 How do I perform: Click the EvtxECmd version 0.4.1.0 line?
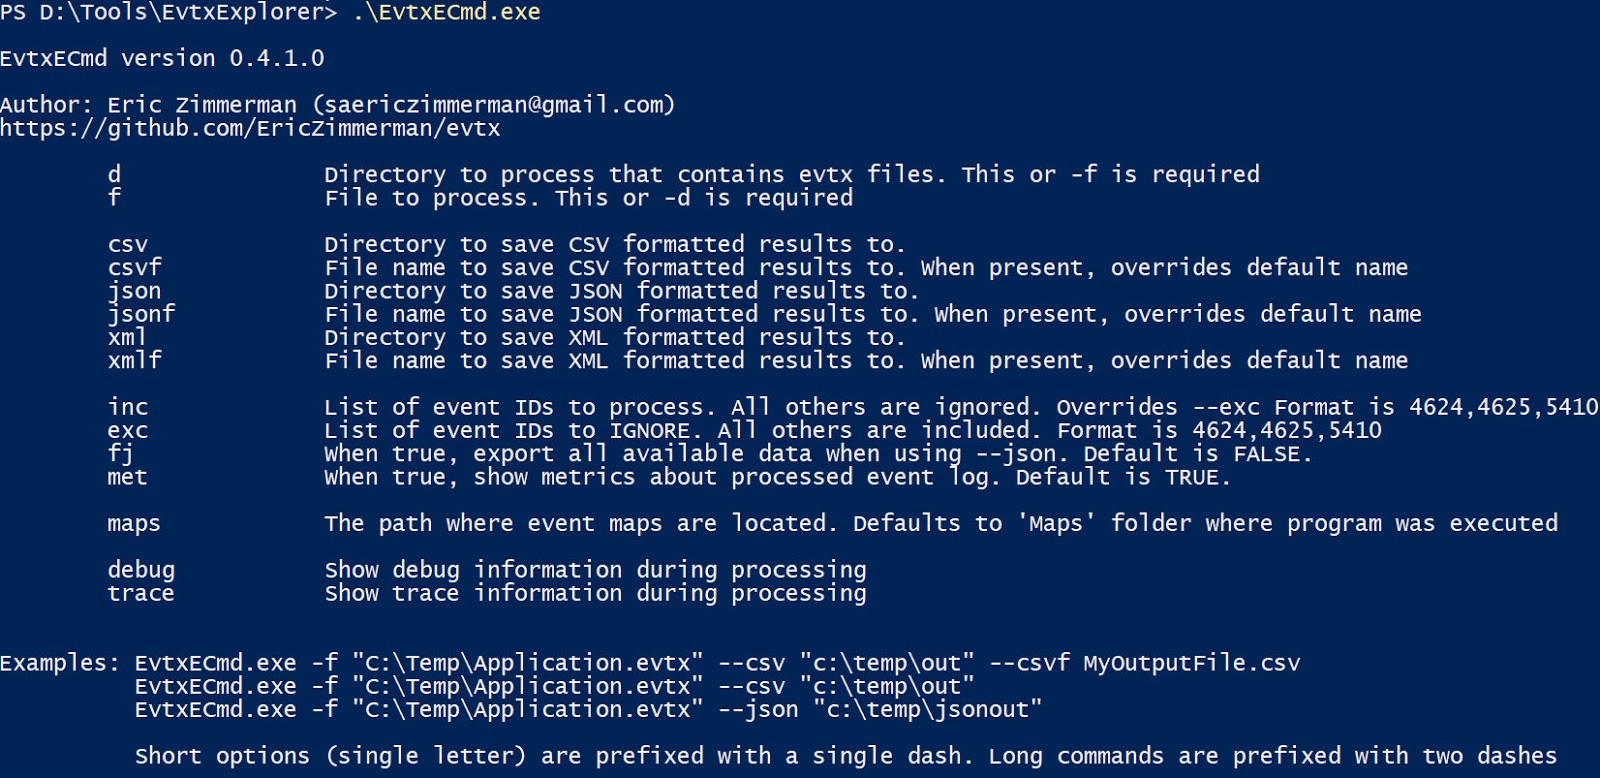[x=162, y=59]
